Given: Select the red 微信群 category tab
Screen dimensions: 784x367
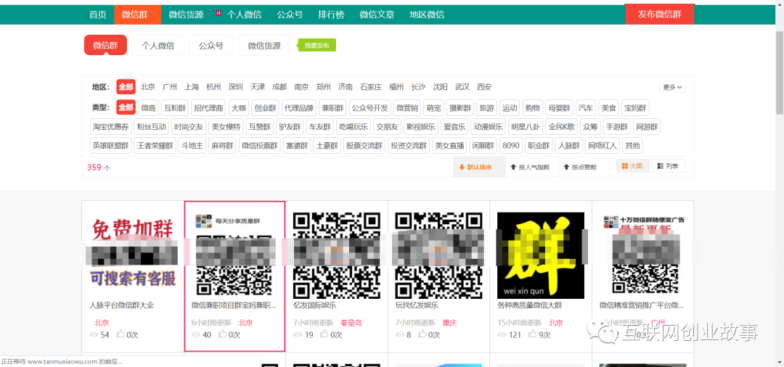Looking at the screenshot, I should [106, 46].
